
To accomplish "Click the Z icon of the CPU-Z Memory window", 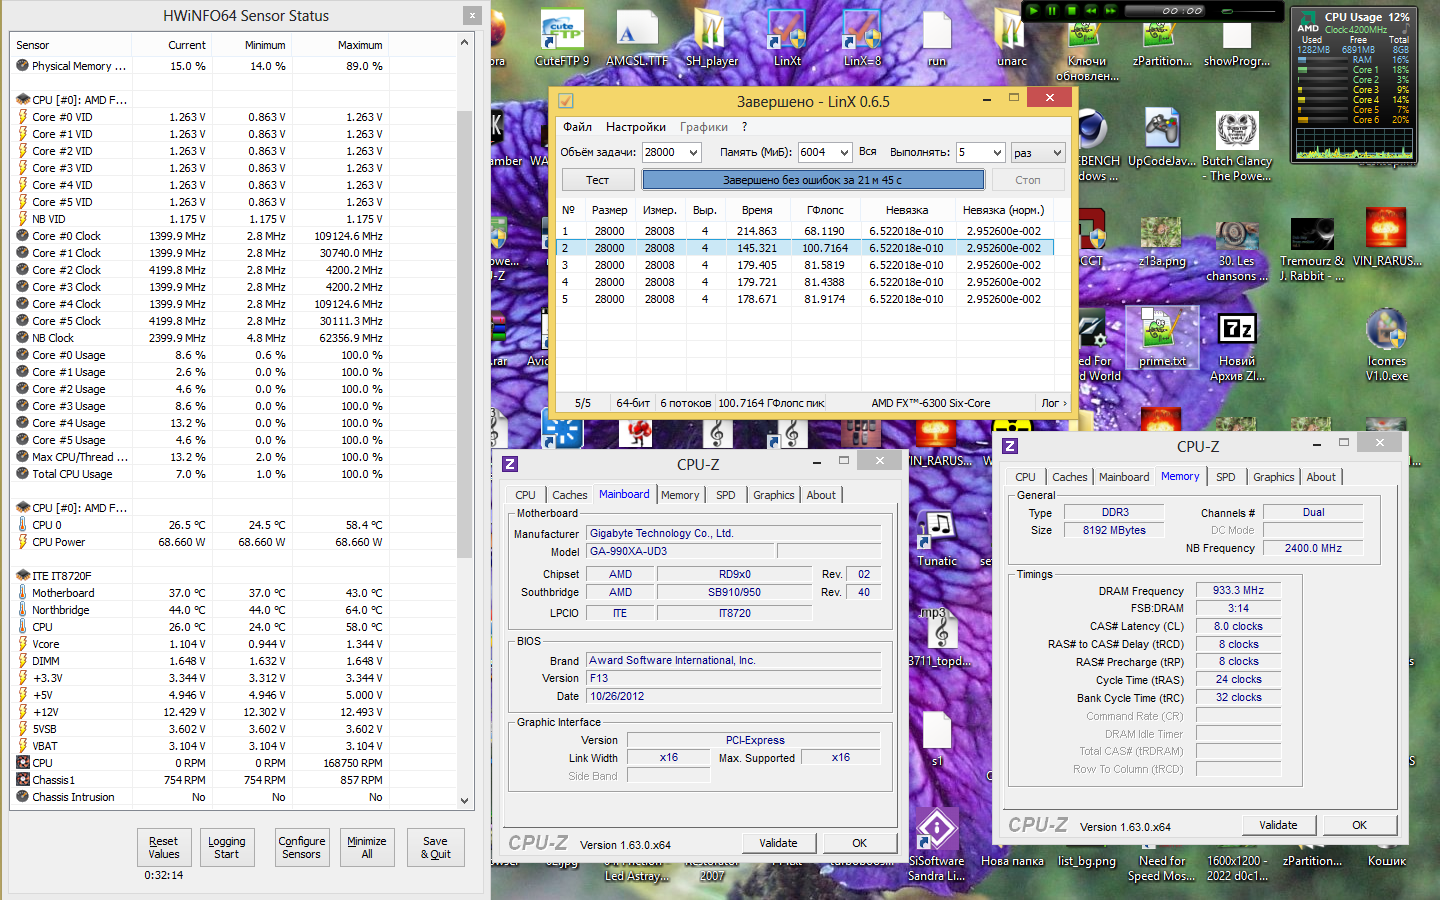I will tap(1010, 446).
